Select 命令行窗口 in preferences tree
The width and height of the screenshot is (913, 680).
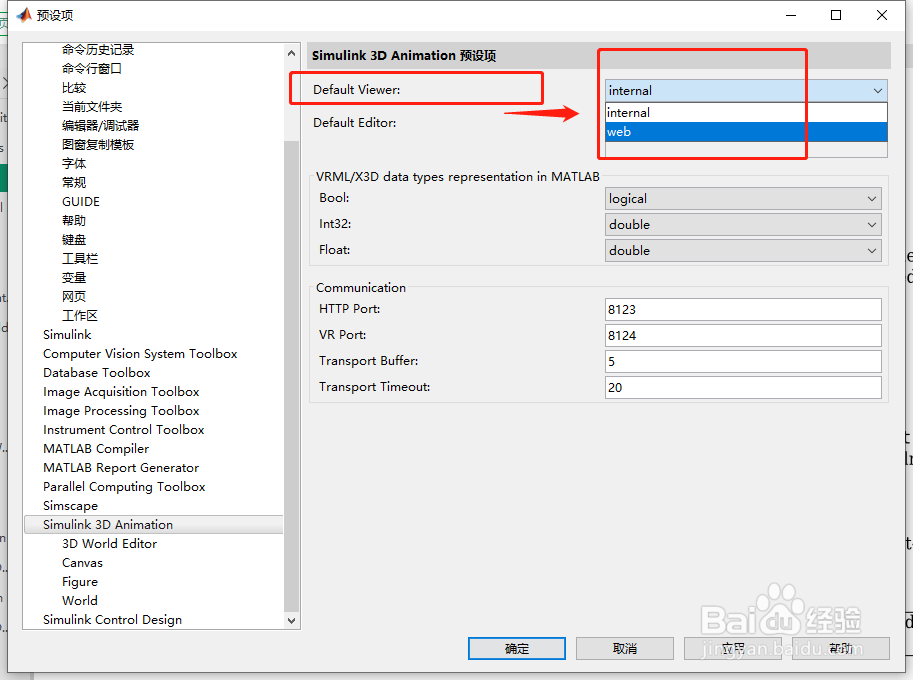92,69
